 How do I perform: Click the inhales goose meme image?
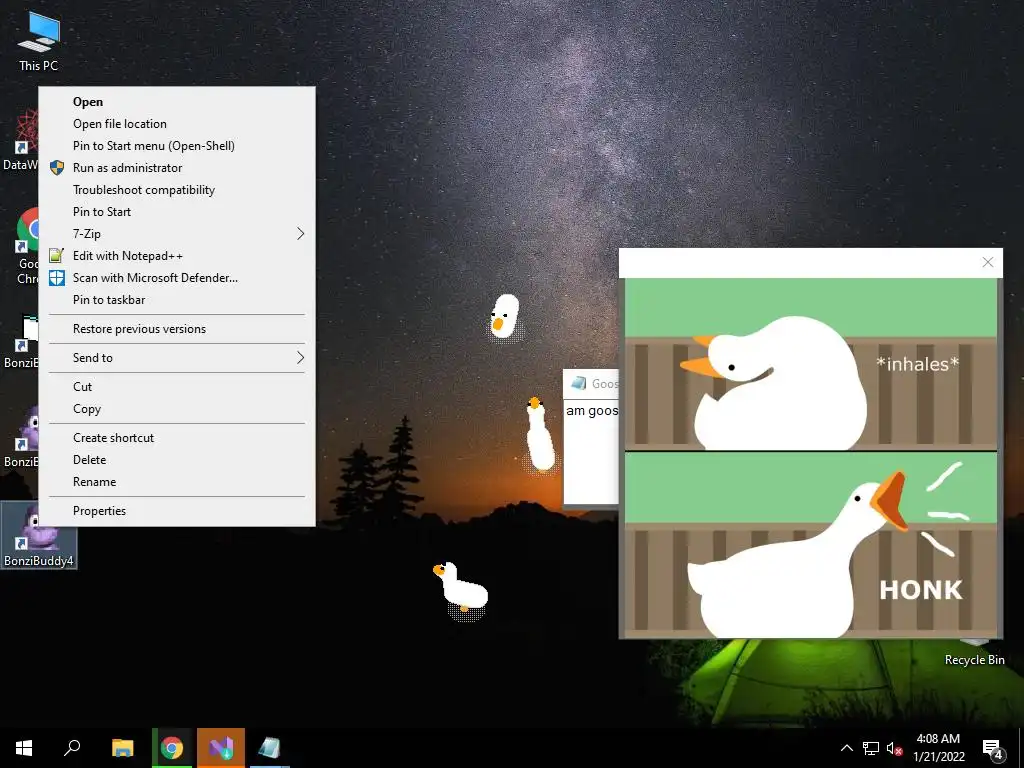tap(810, 364)
